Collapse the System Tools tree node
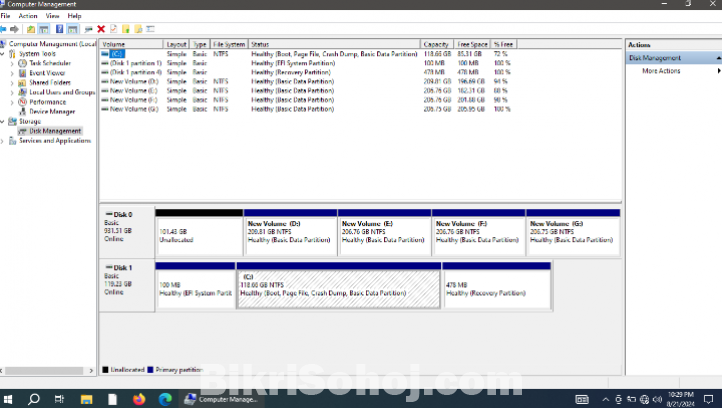 (x=3, y=54)
